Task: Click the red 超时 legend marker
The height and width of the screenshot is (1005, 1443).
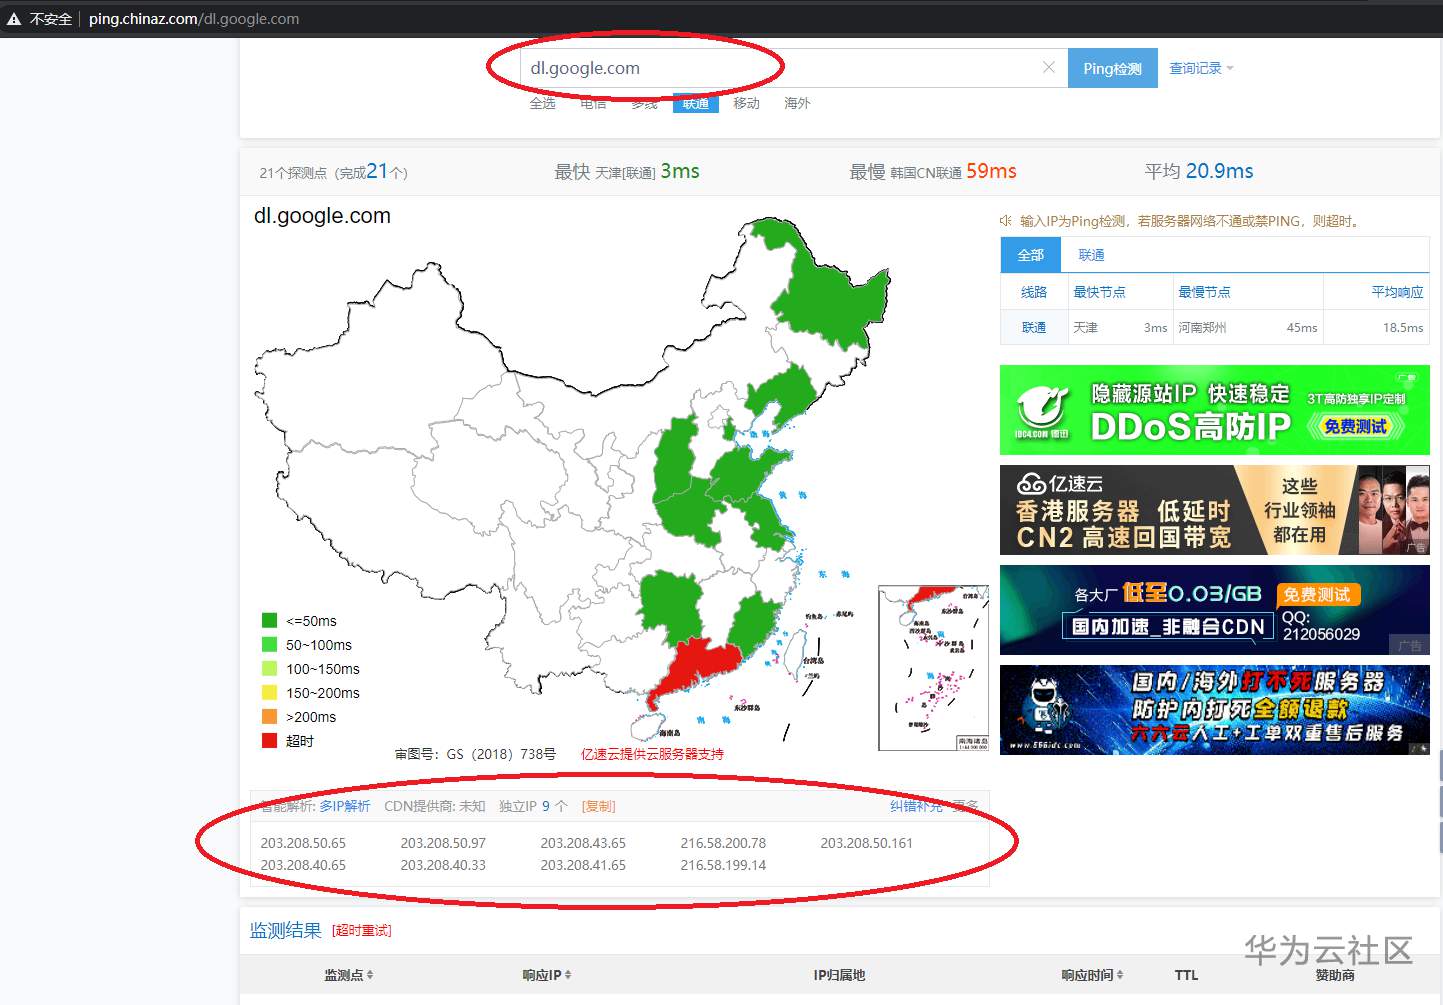Action: tap(268, 740)
